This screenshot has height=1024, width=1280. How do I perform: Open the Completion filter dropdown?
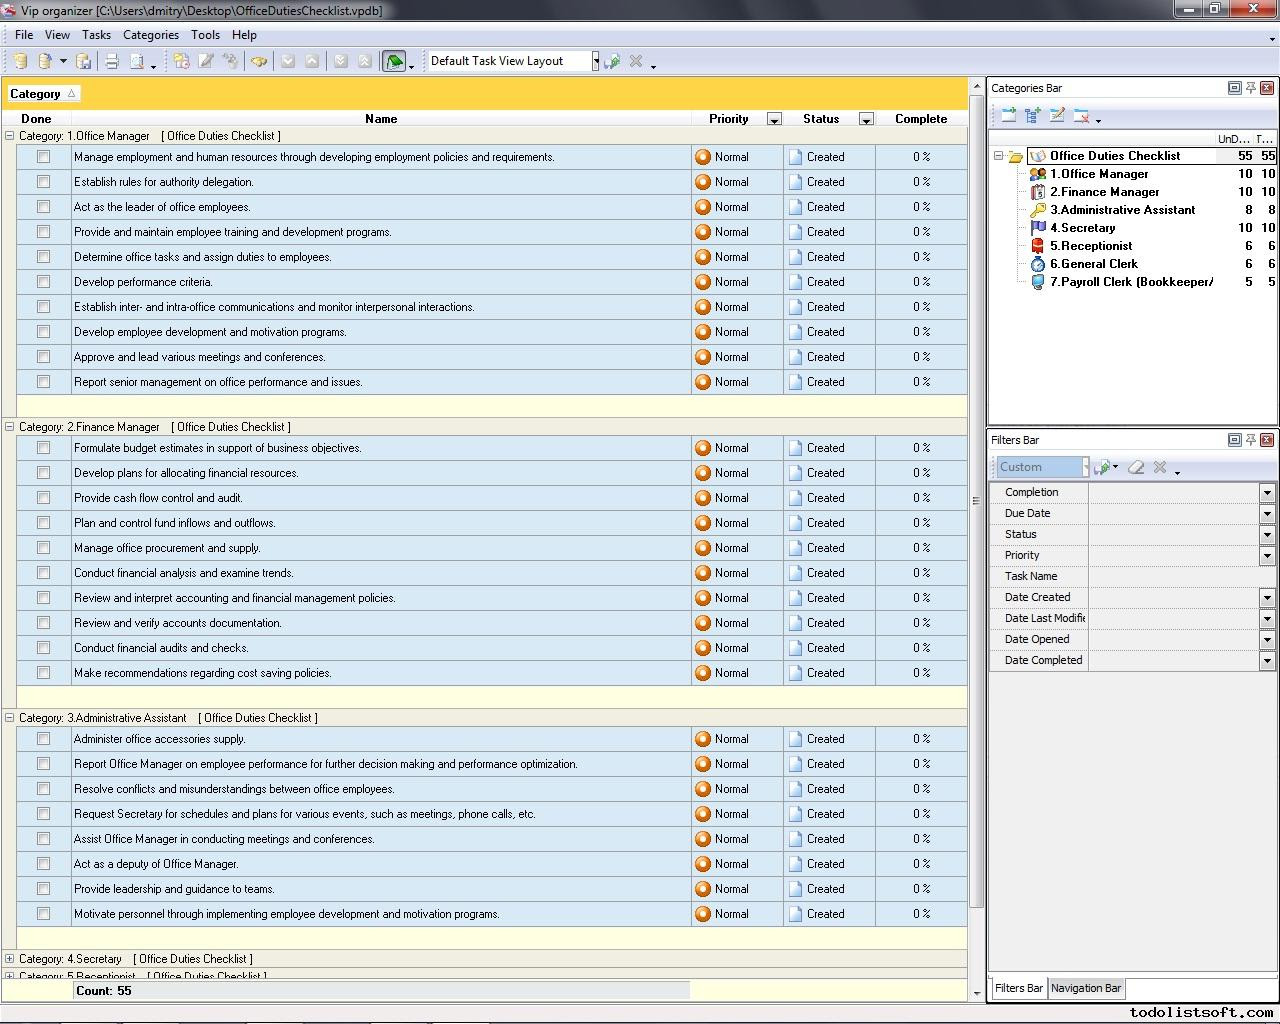tap(1267, 492)
